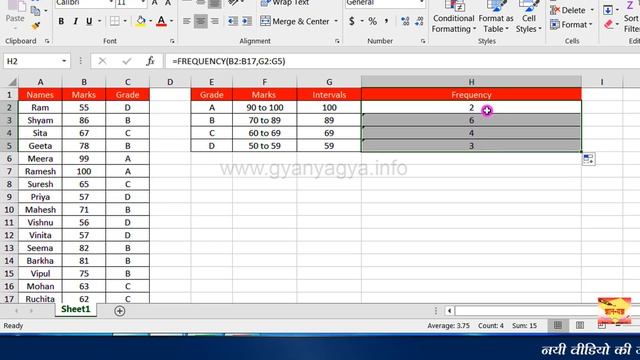Open Conditional Formatting menu
This screenshot has width=640, height=360.
point(453,17)
